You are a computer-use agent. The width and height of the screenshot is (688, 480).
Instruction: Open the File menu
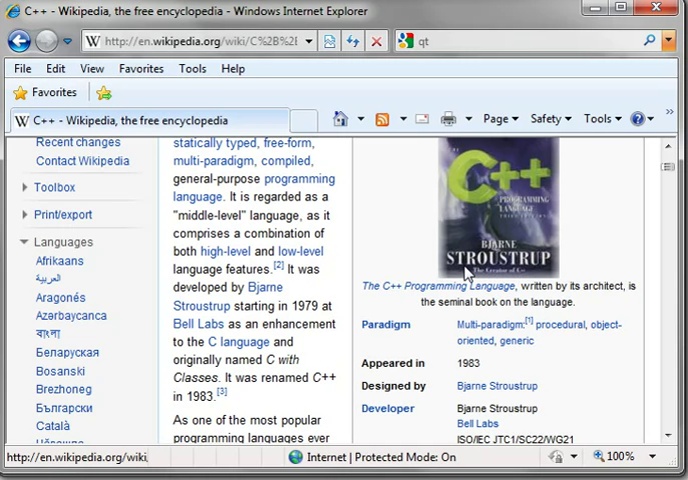(22, 69)
